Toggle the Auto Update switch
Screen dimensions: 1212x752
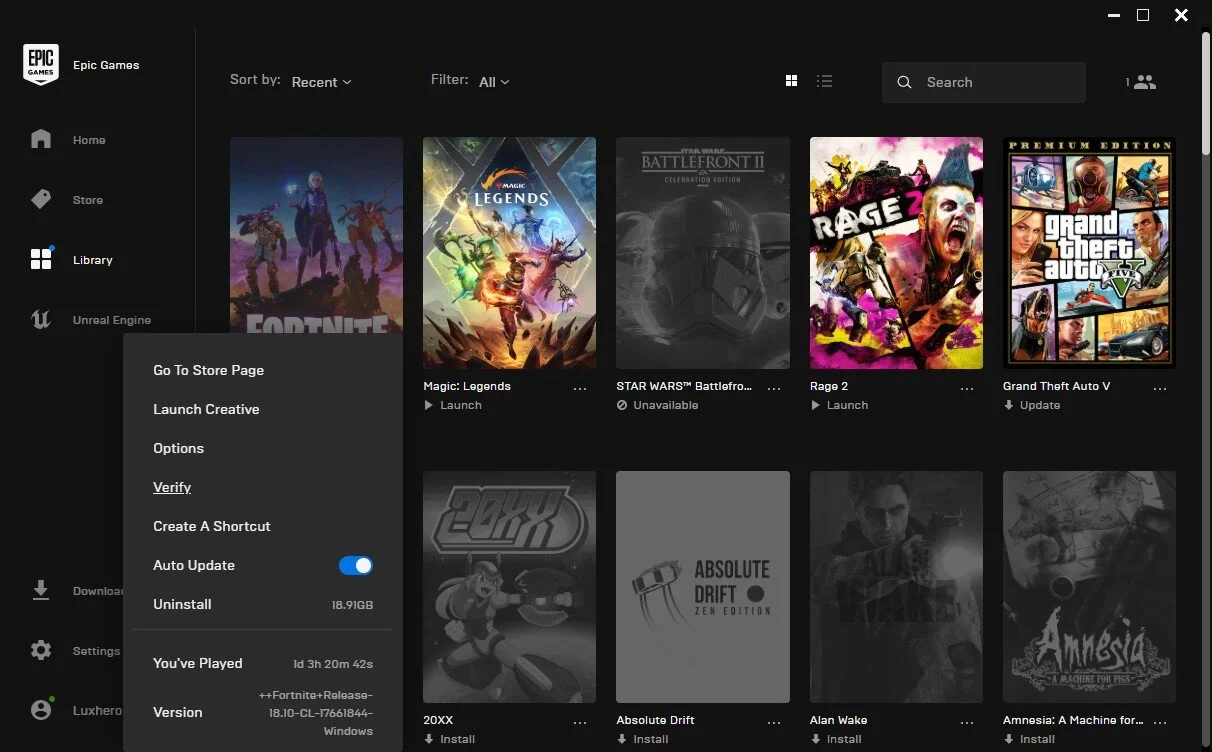(356, 565)
